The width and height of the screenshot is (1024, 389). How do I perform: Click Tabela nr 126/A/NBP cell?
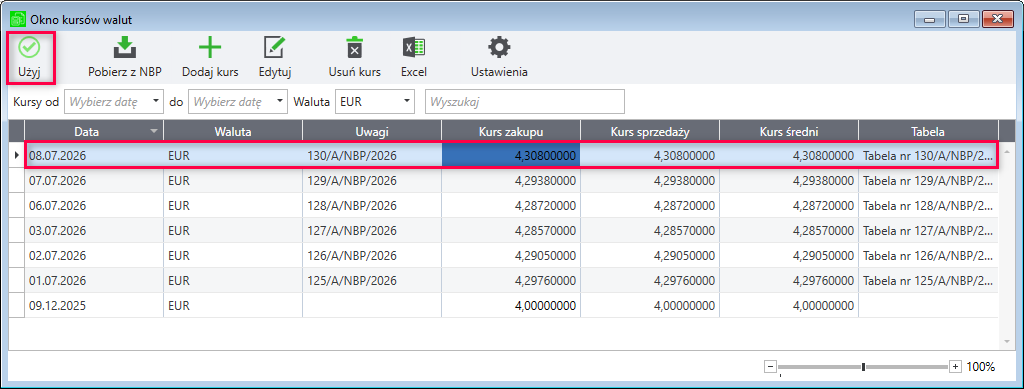[x=928, y=255]
